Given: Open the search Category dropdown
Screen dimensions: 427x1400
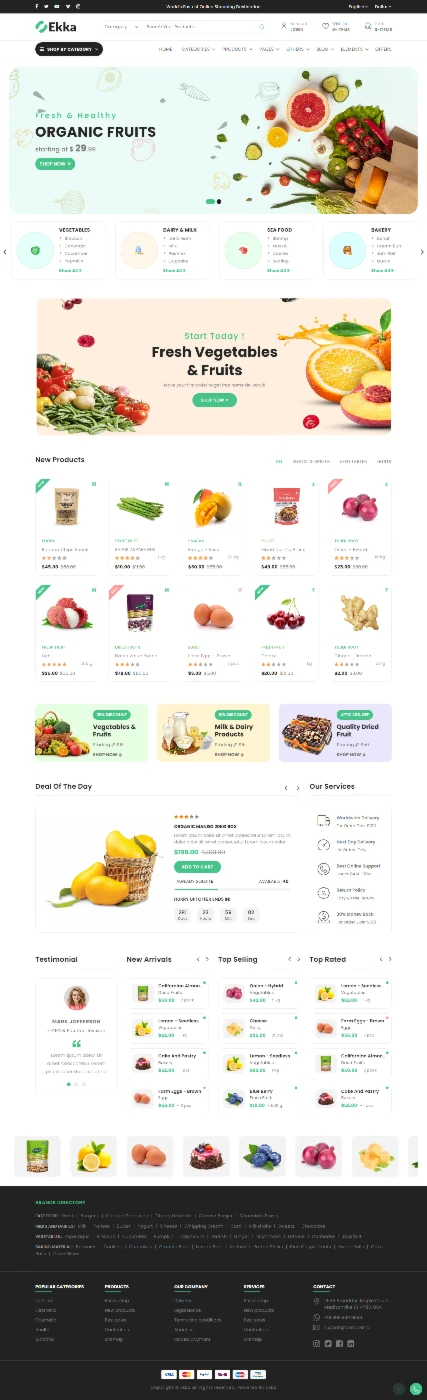Looking at the screenshot, I should (x=119, y=27).
